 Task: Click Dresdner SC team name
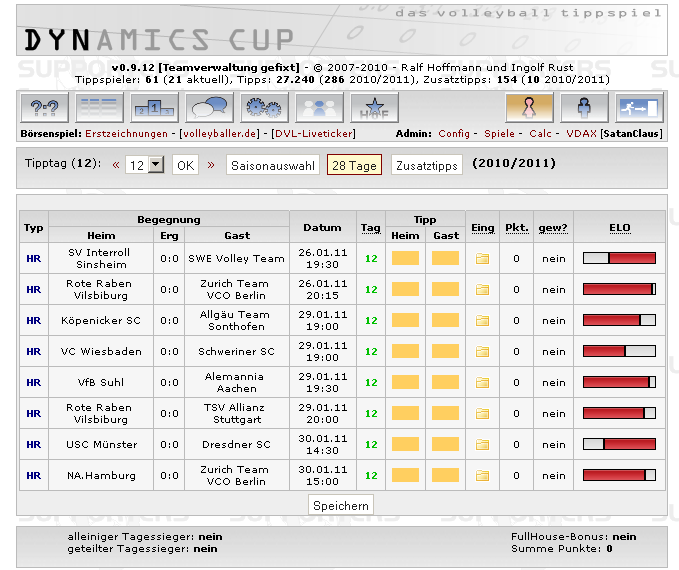236,444
